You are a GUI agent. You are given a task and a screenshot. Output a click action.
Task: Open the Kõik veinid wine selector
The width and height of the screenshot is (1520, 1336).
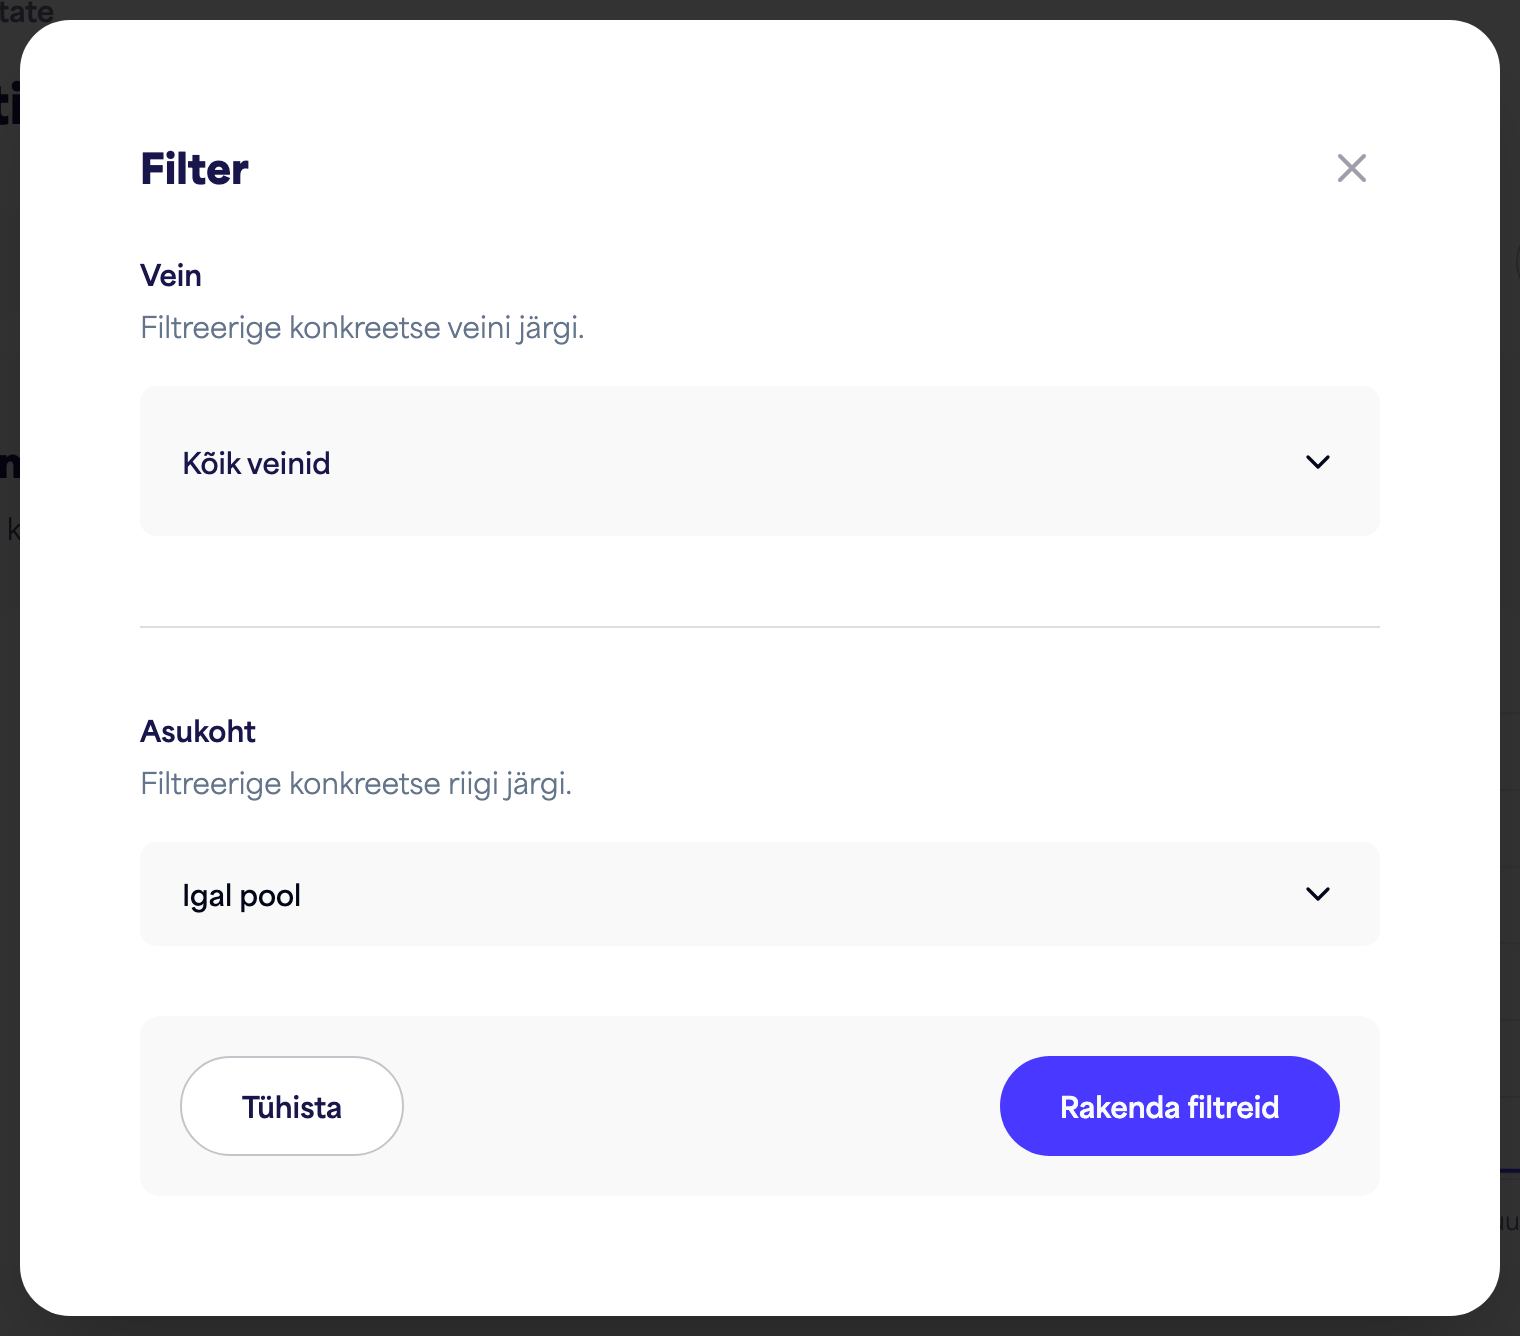(x=760, y=461)
